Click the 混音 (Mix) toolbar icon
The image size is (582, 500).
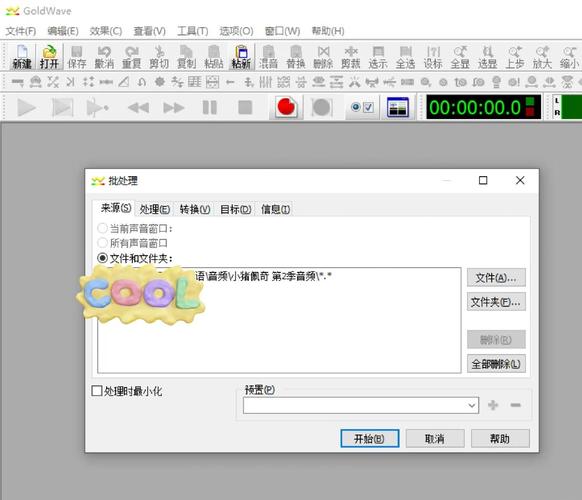pos(268,56)
